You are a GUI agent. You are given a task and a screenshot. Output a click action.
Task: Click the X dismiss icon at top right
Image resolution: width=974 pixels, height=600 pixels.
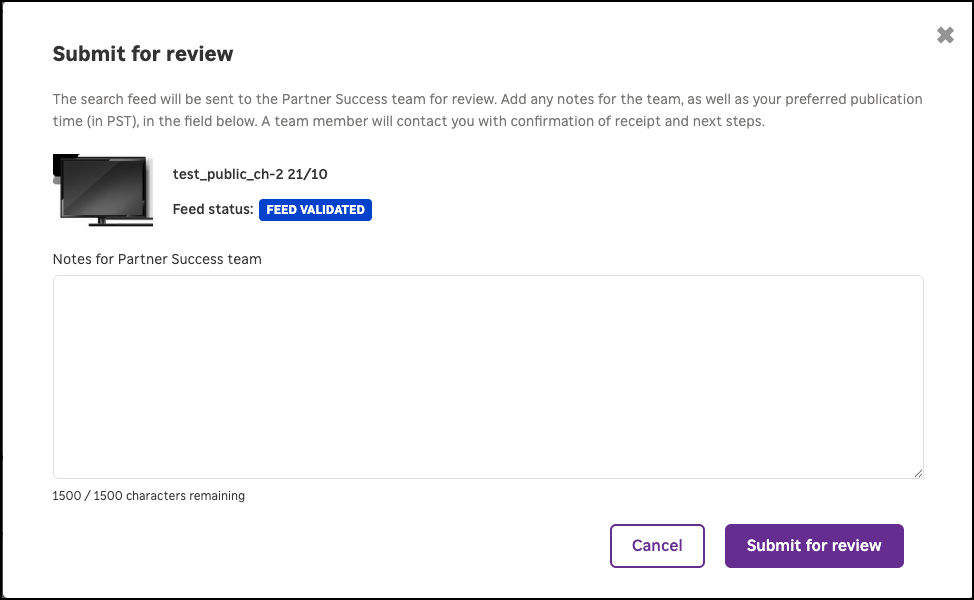tap(945, 34)
